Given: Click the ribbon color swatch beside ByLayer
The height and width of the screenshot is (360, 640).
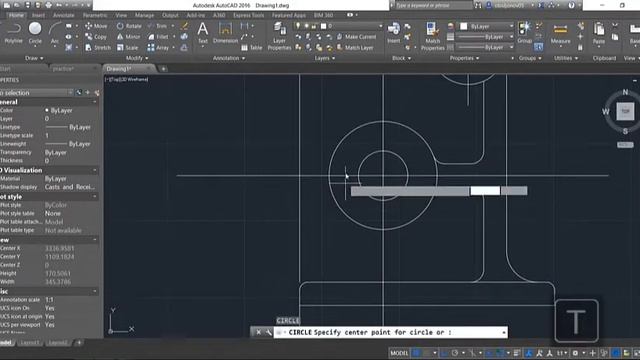Looking at the screenshot, I should click(464, 26).
